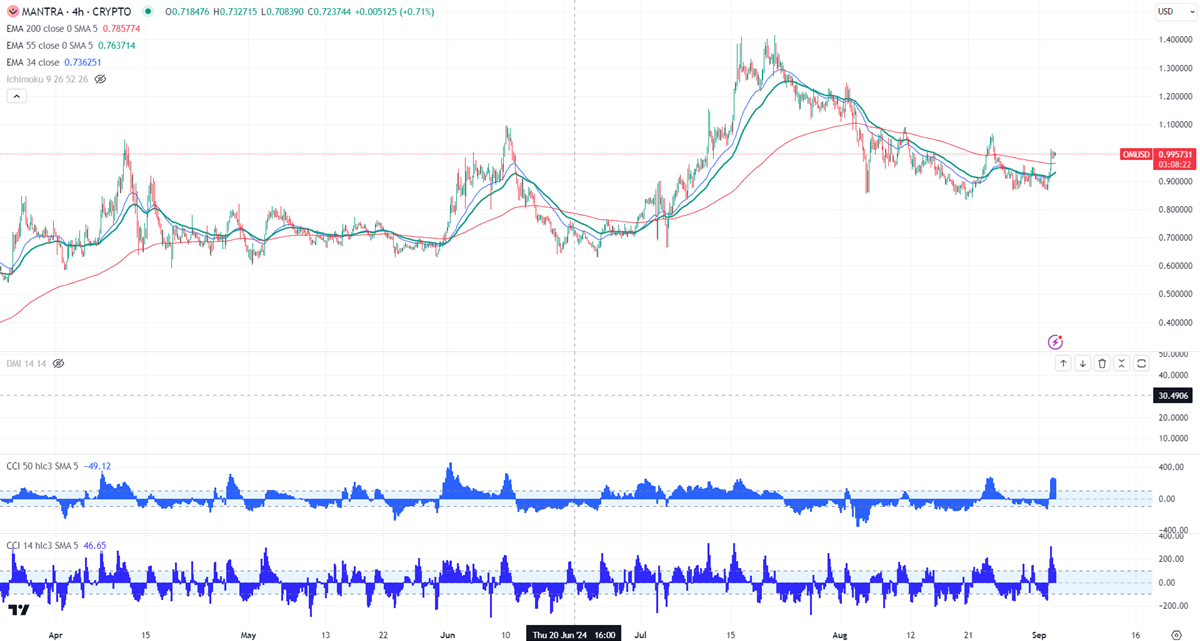Click the Sep label on time axis
Screen dimensions: 1200x641
(1039, 634)
